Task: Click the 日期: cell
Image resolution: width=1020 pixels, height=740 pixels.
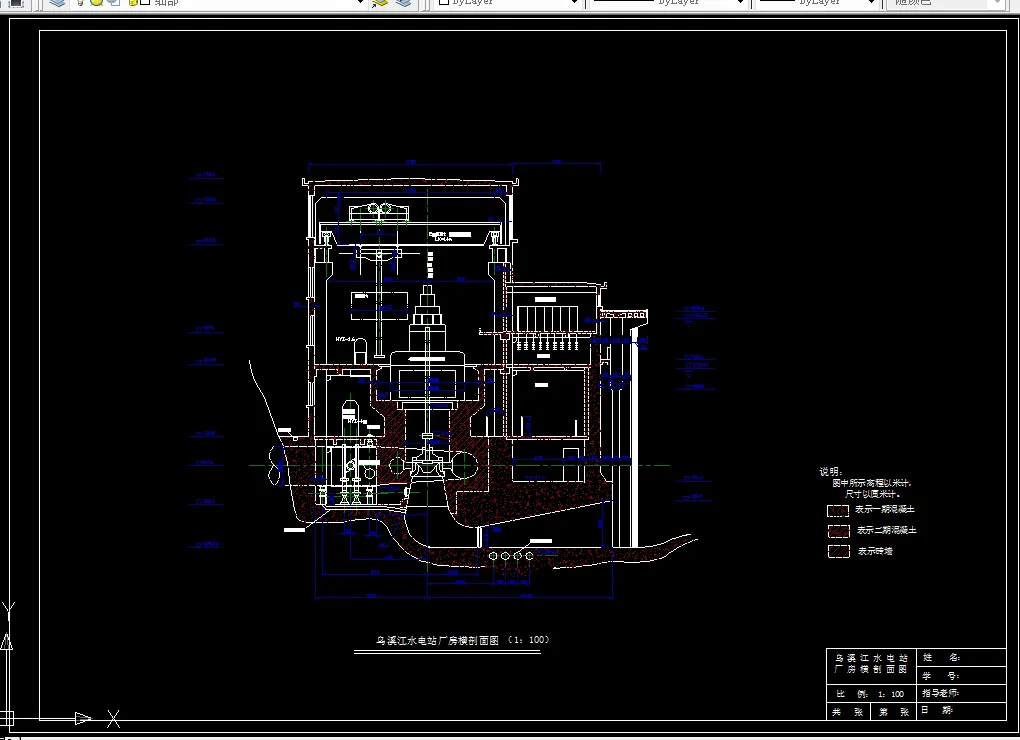Action: tap(961, 711)
